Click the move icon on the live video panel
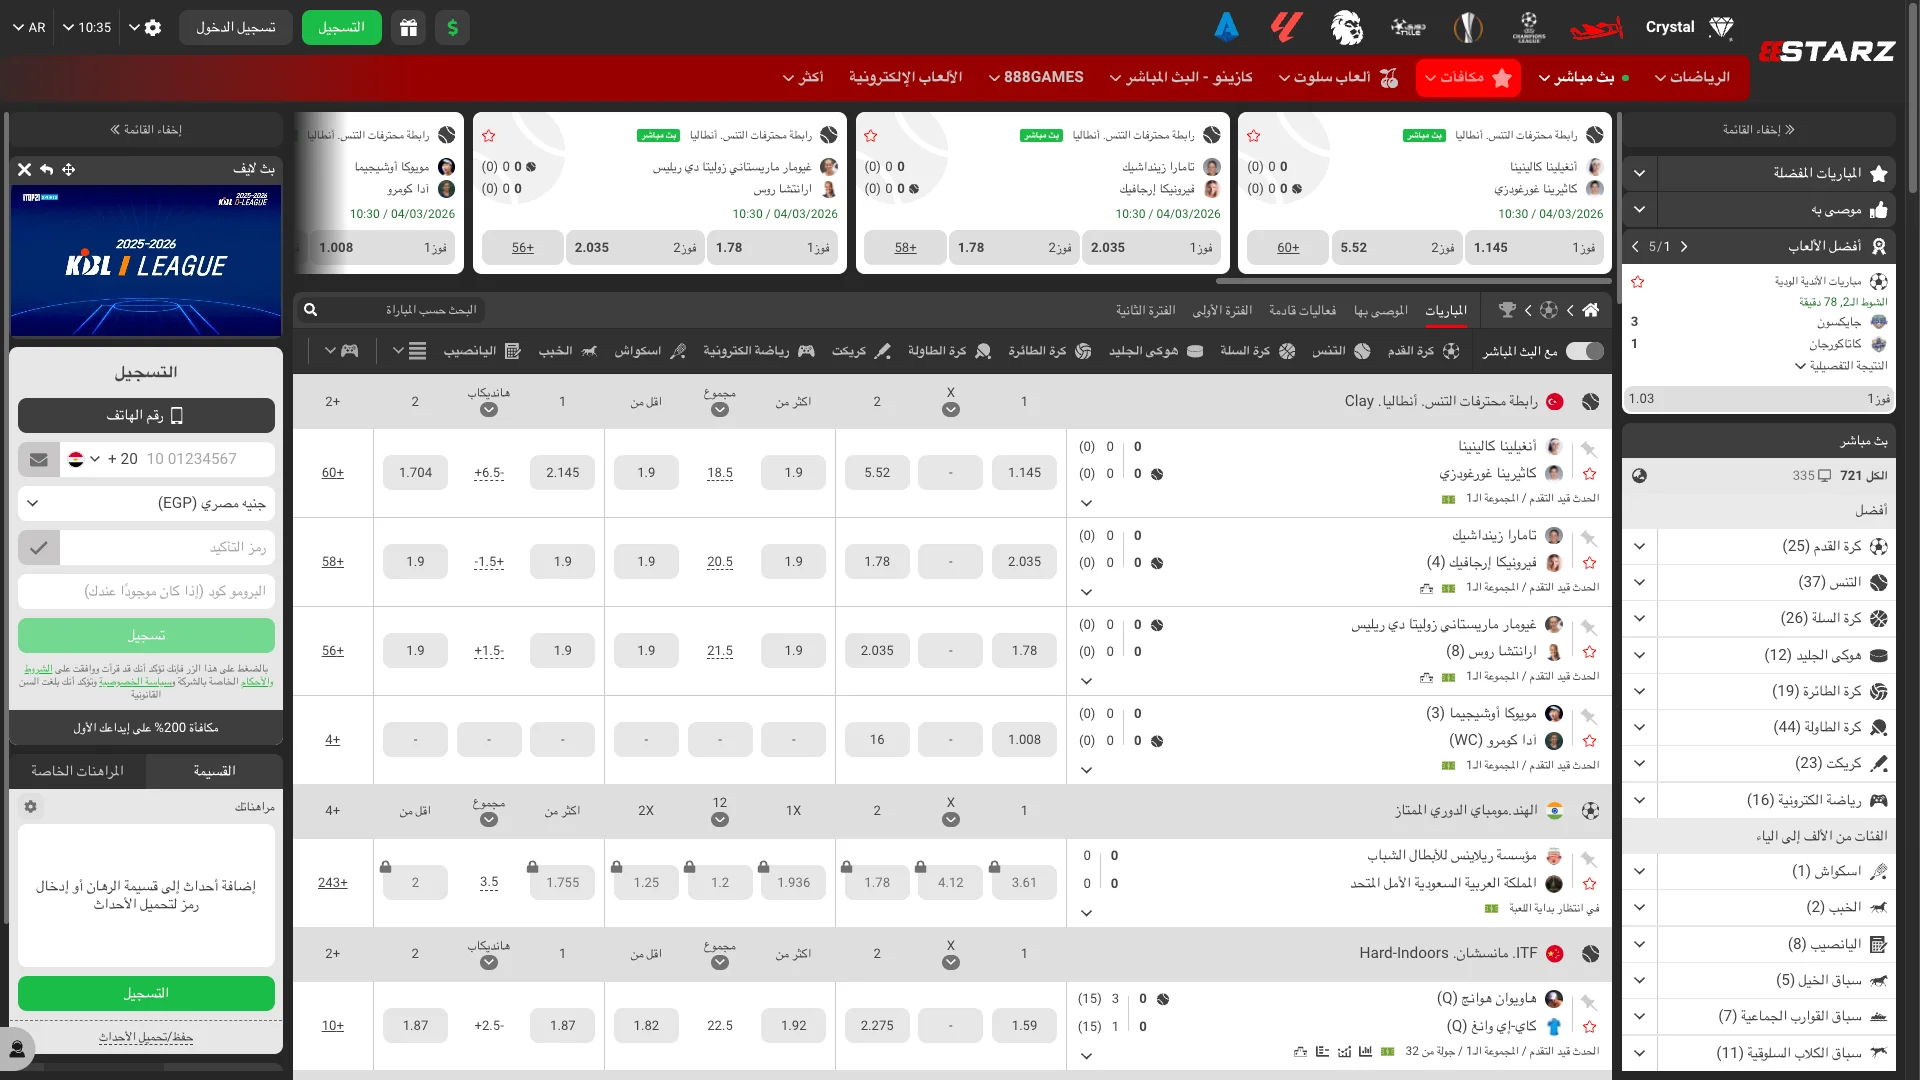The height and width of the screenshot is (1080, 1920). click(x=69, y=170)
